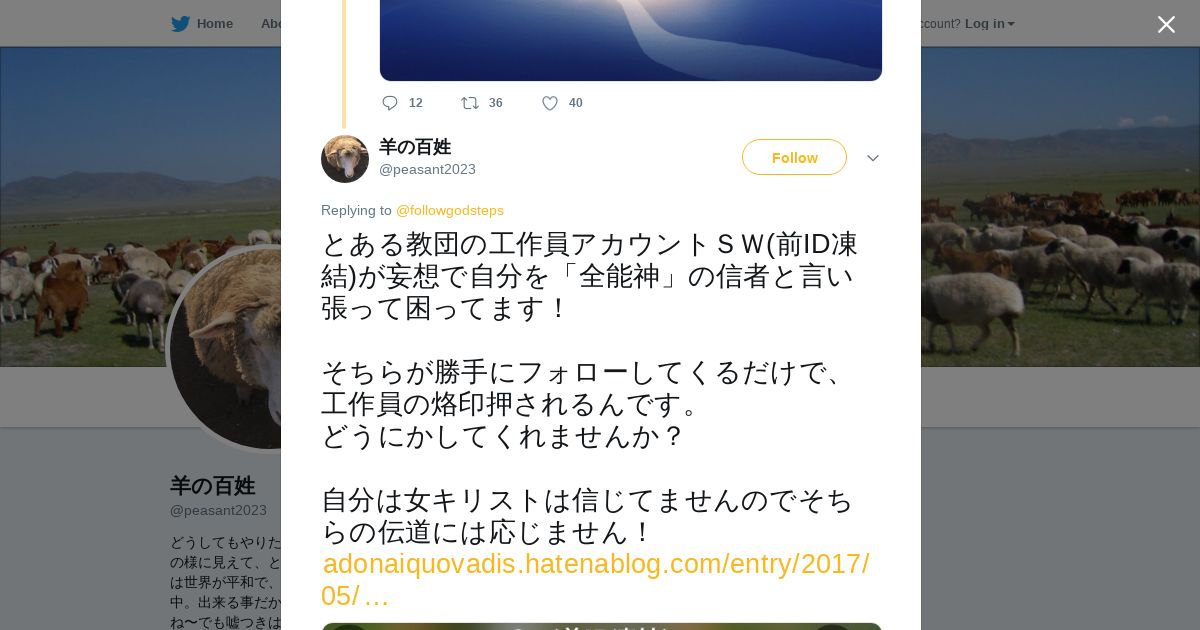Click the 羊の百姓 display name in tweet

(415, 147)
